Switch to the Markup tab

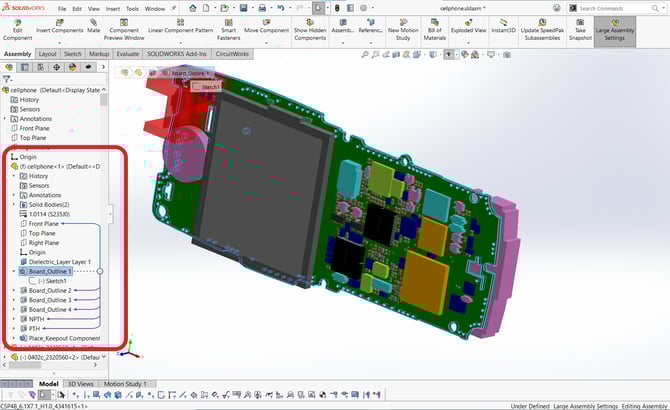[99, 54]
